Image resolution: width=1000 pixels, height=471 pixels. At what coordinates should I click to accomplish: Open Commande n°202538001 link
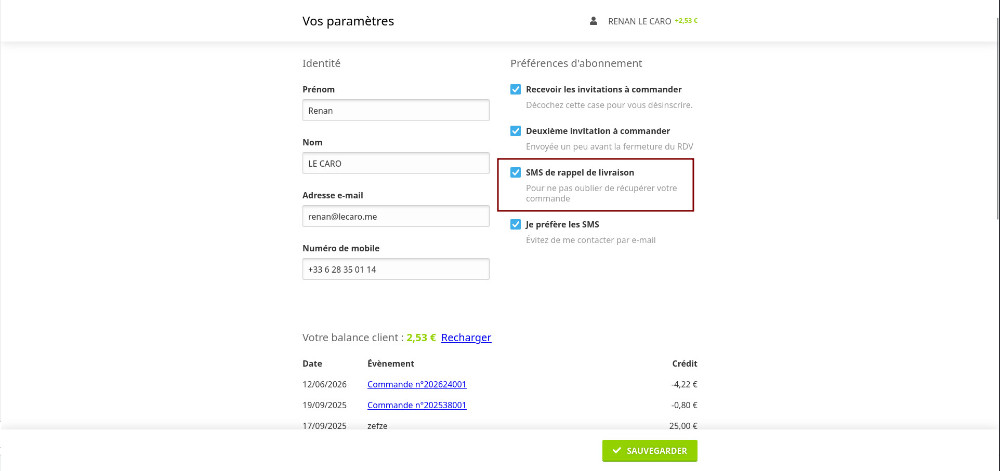[x=417, y=405]
